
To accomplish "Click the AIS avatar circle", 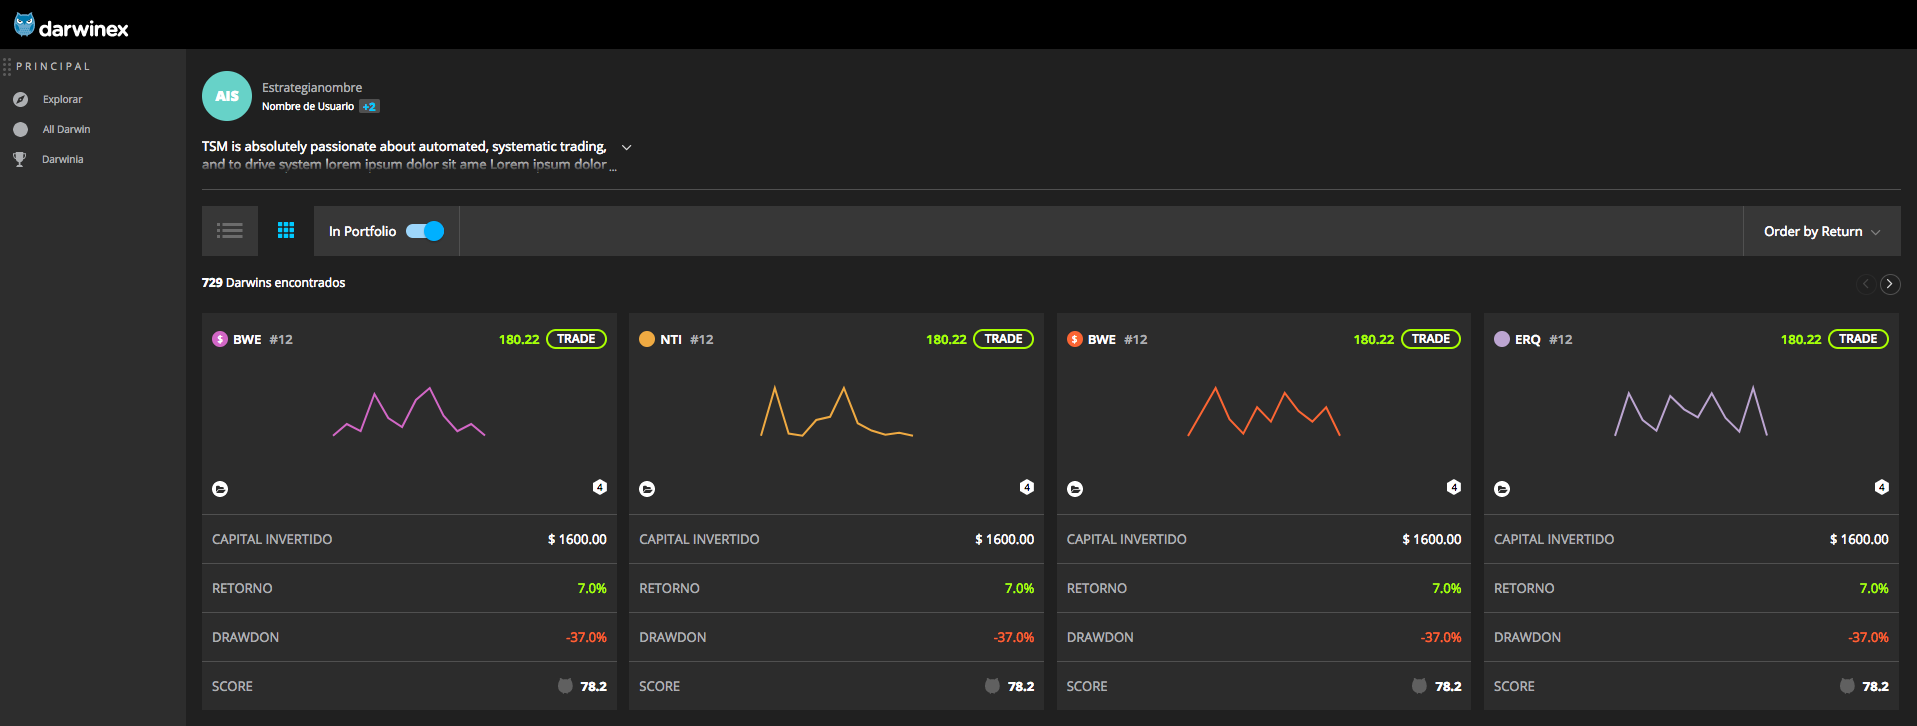I will 227,96.
